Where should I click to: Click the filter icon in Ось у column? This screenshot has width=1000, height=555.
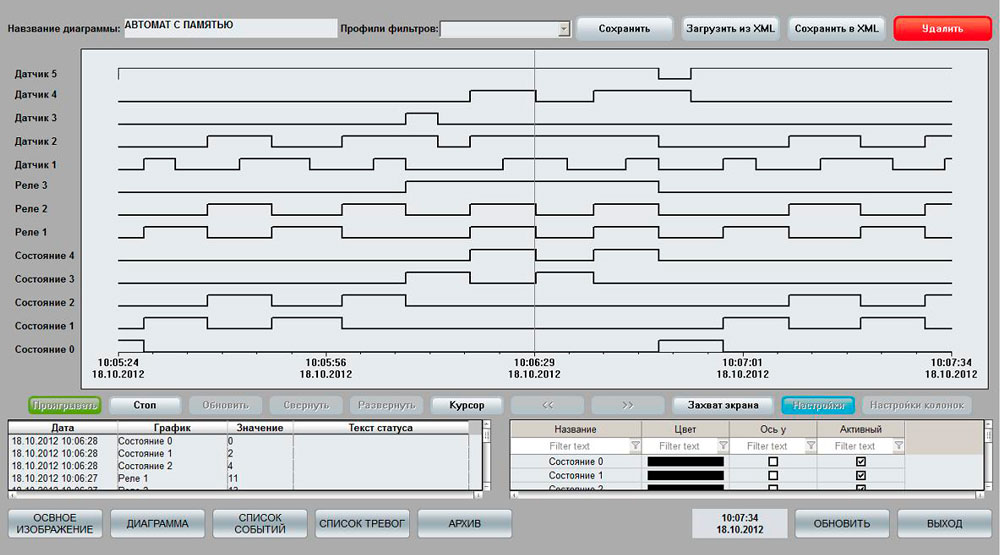point(810,446)
